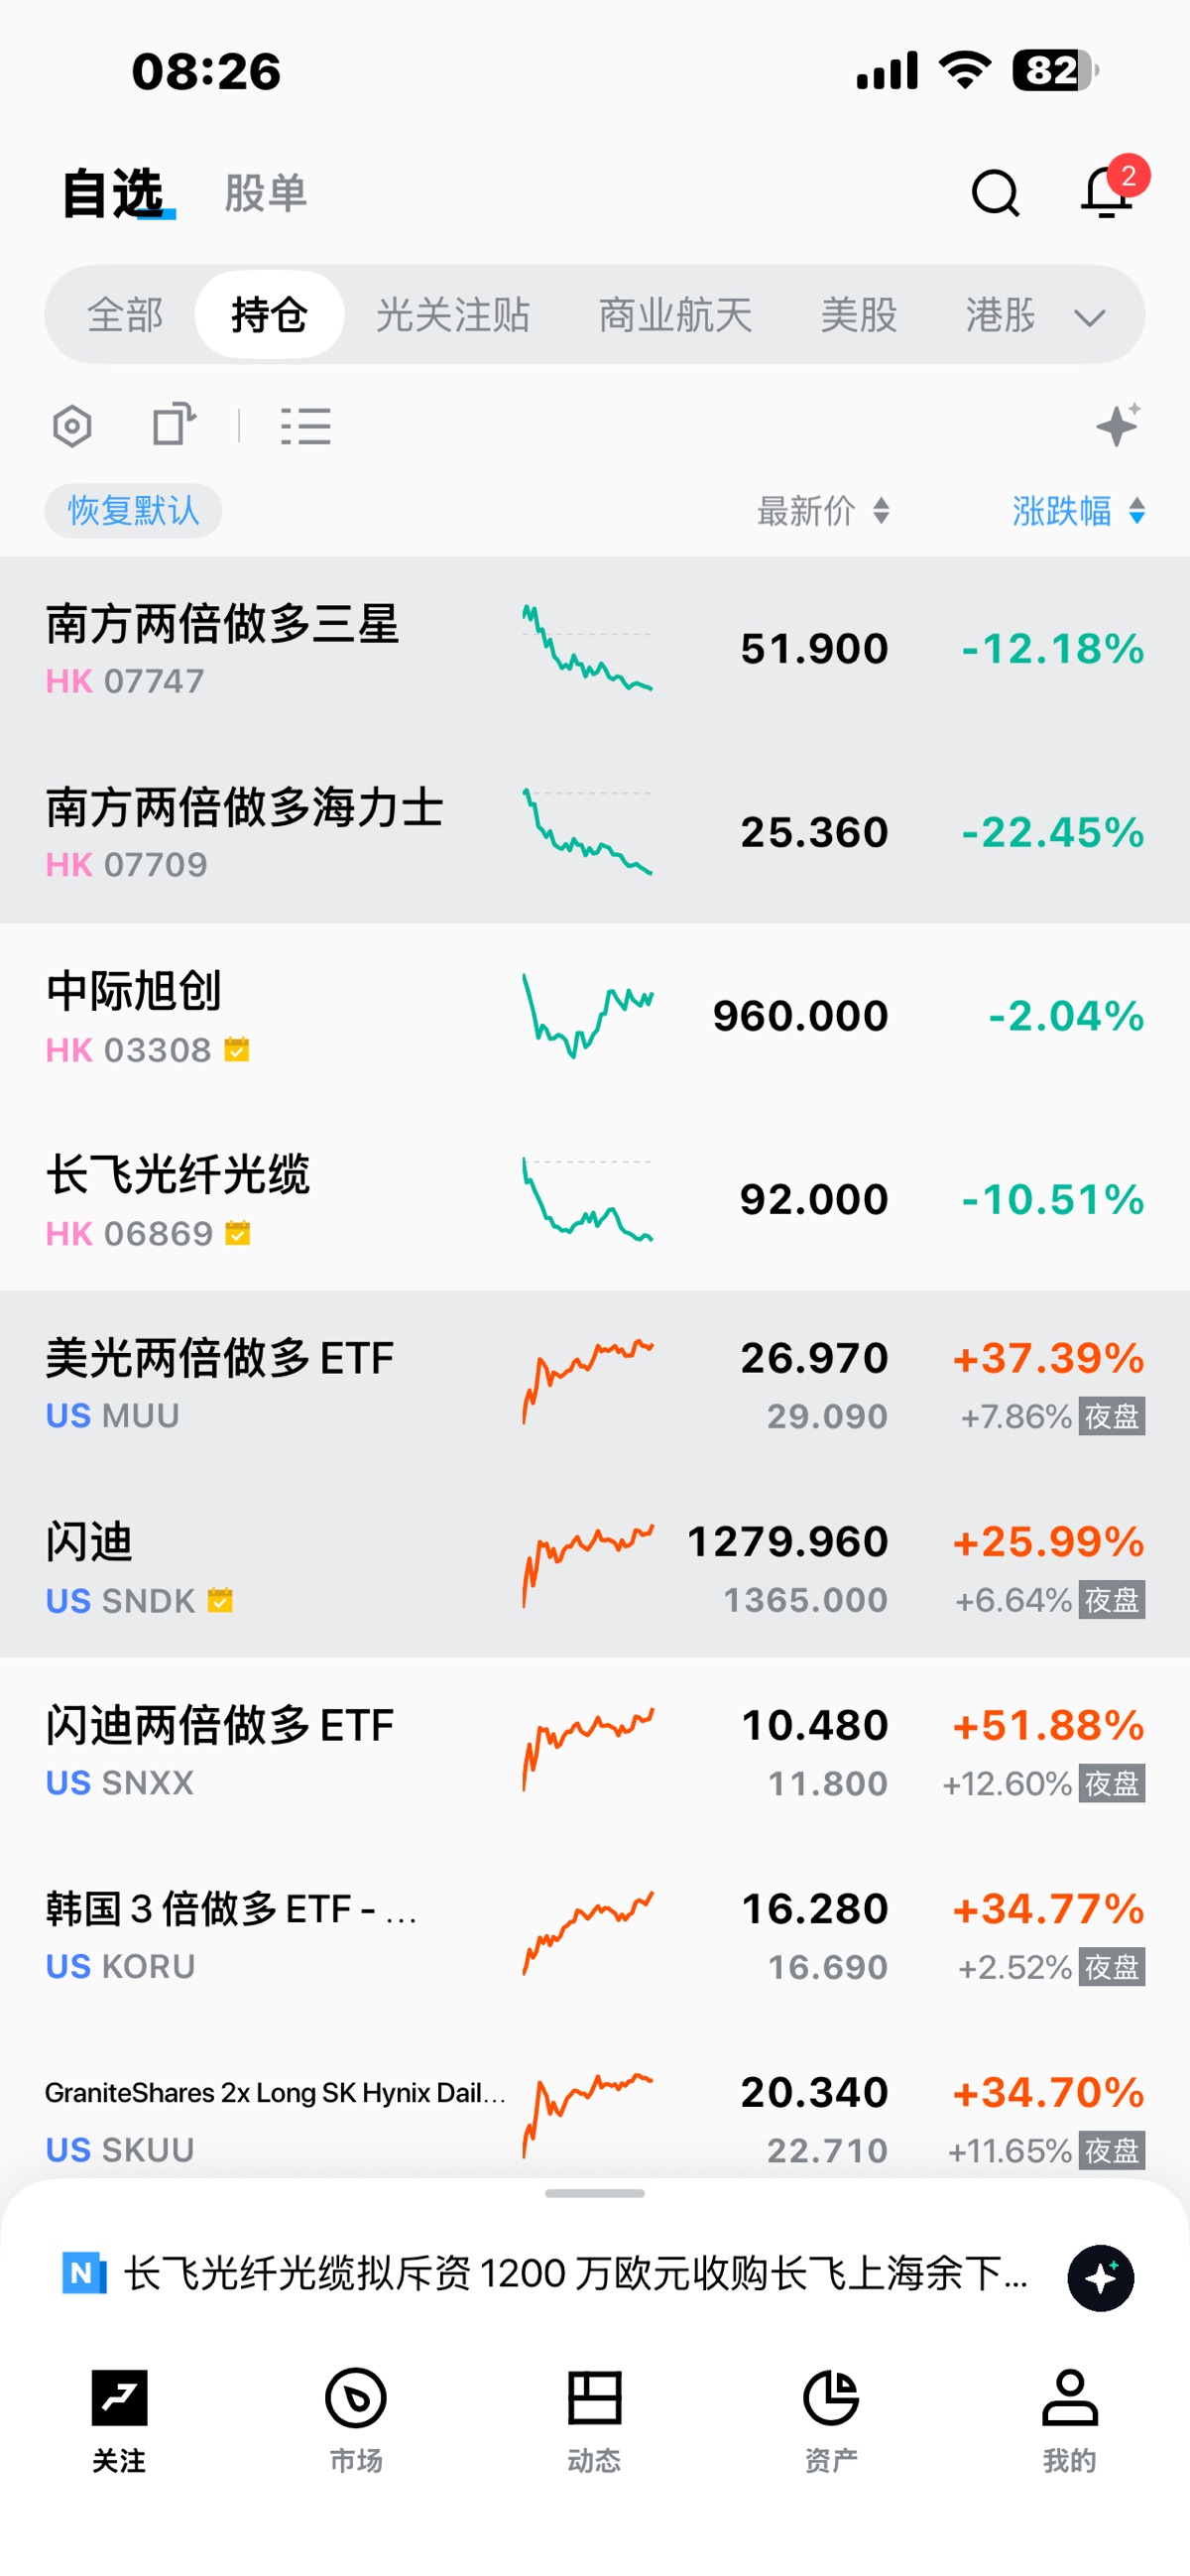Select the 全部 filter tab
The width and height of the screenshot is (1190, 2576).
click(125, 315)
